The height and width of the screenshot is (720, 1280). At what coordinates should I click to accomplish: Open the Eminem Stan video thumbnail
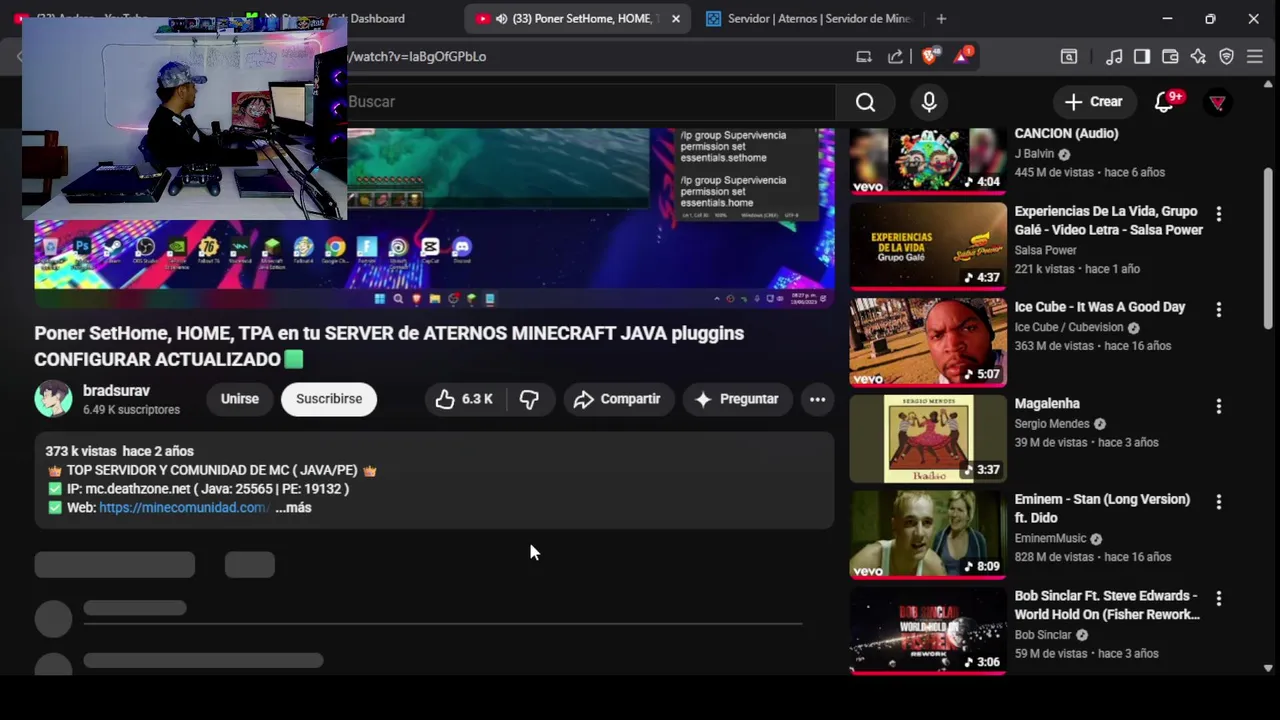click(x=928, y=534)
